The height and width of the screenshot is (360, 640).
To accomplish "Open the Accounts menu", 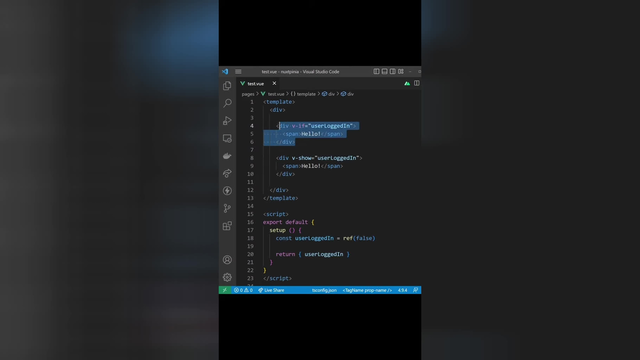I will 227,260.
